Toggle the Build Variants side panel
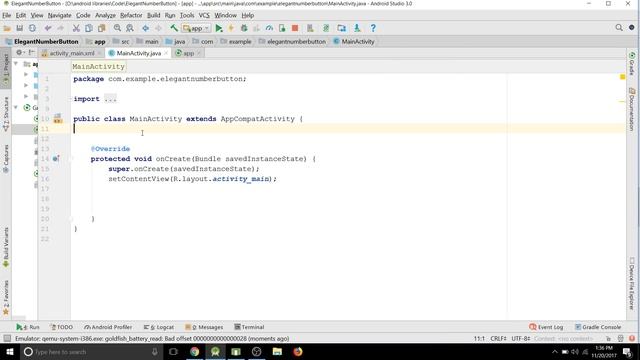Image resolution: width=640 pixels, height=360 pixels. coord(6,247)
